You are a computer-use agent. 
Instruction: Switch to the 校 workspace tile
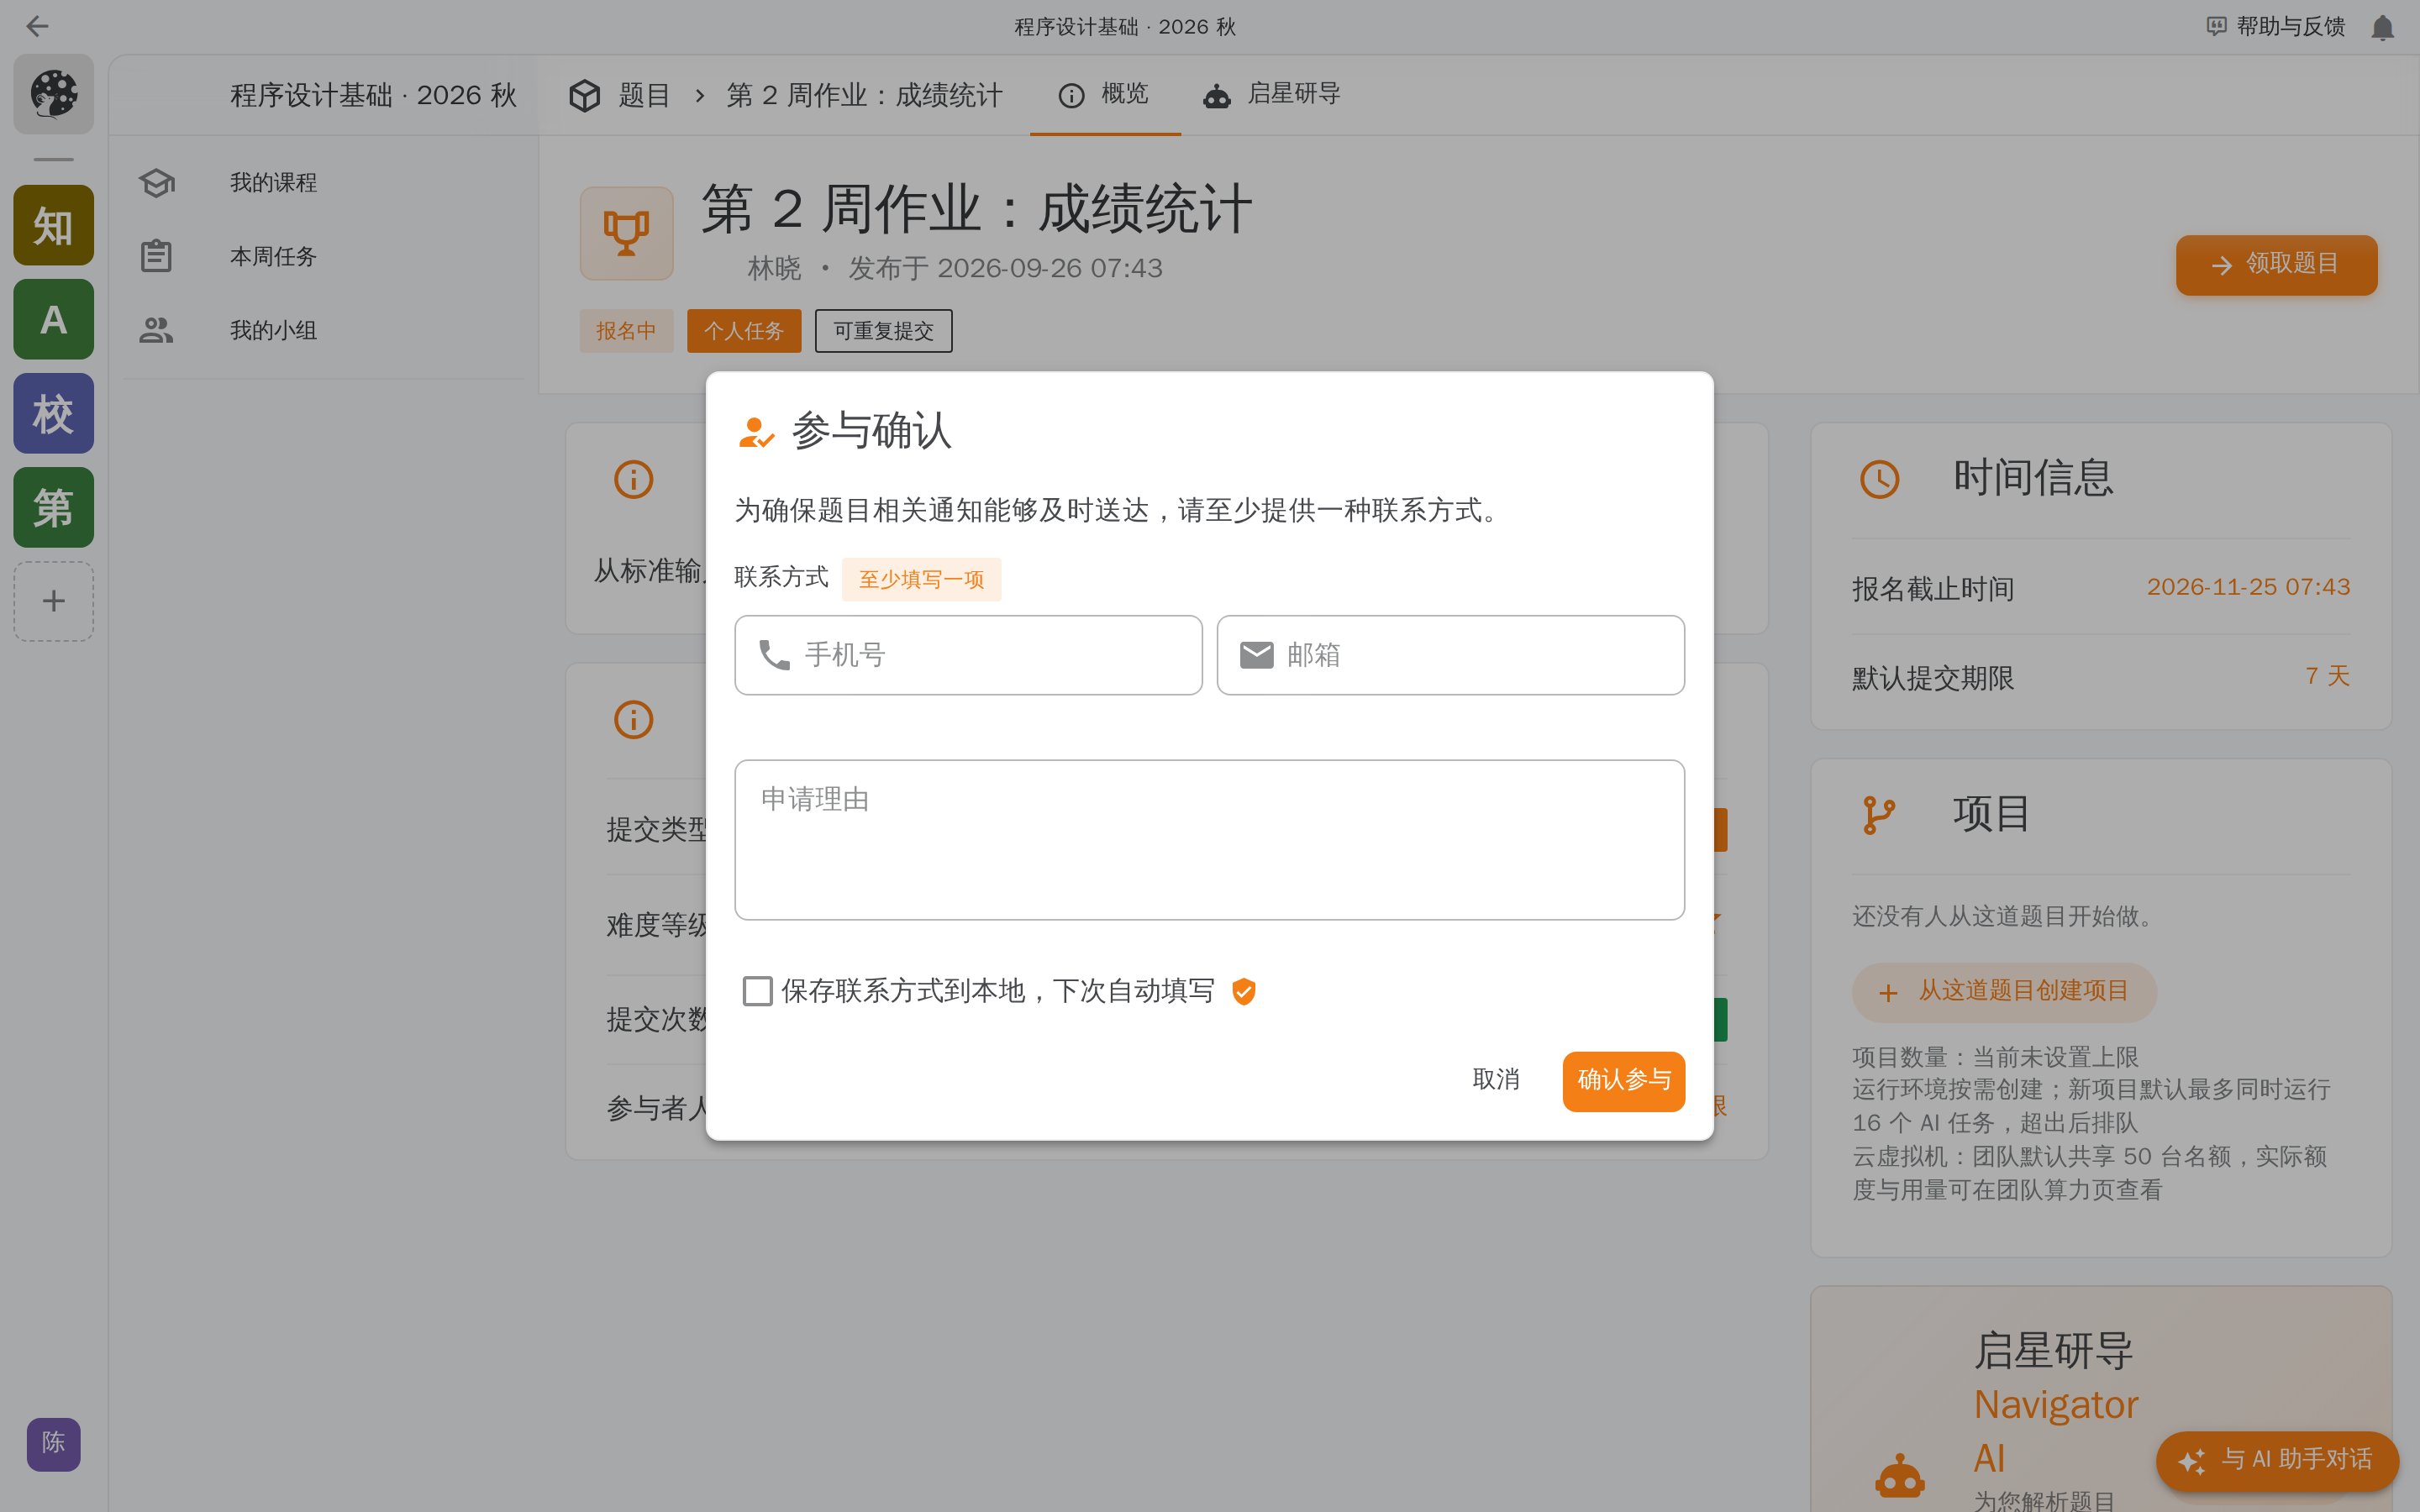53,413
